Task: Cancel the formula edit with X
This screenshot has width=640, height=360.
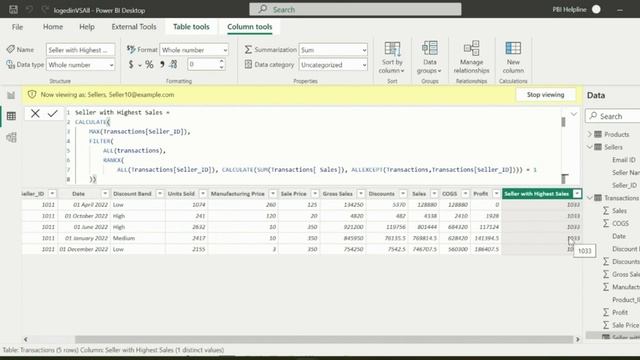Action: coord(35,113)
